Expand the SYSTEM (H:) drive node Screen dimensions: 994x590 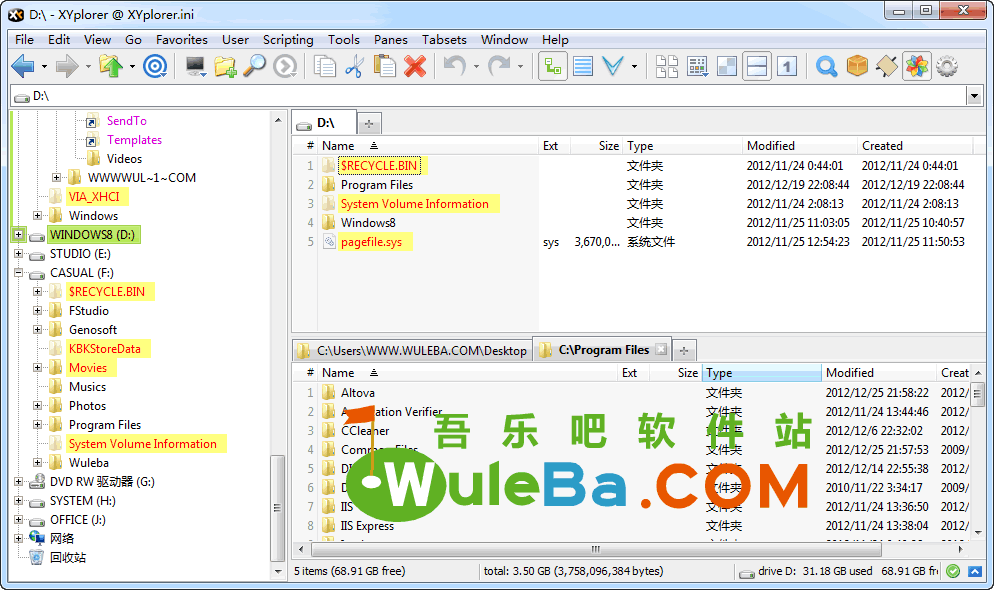tap(18, 501)
